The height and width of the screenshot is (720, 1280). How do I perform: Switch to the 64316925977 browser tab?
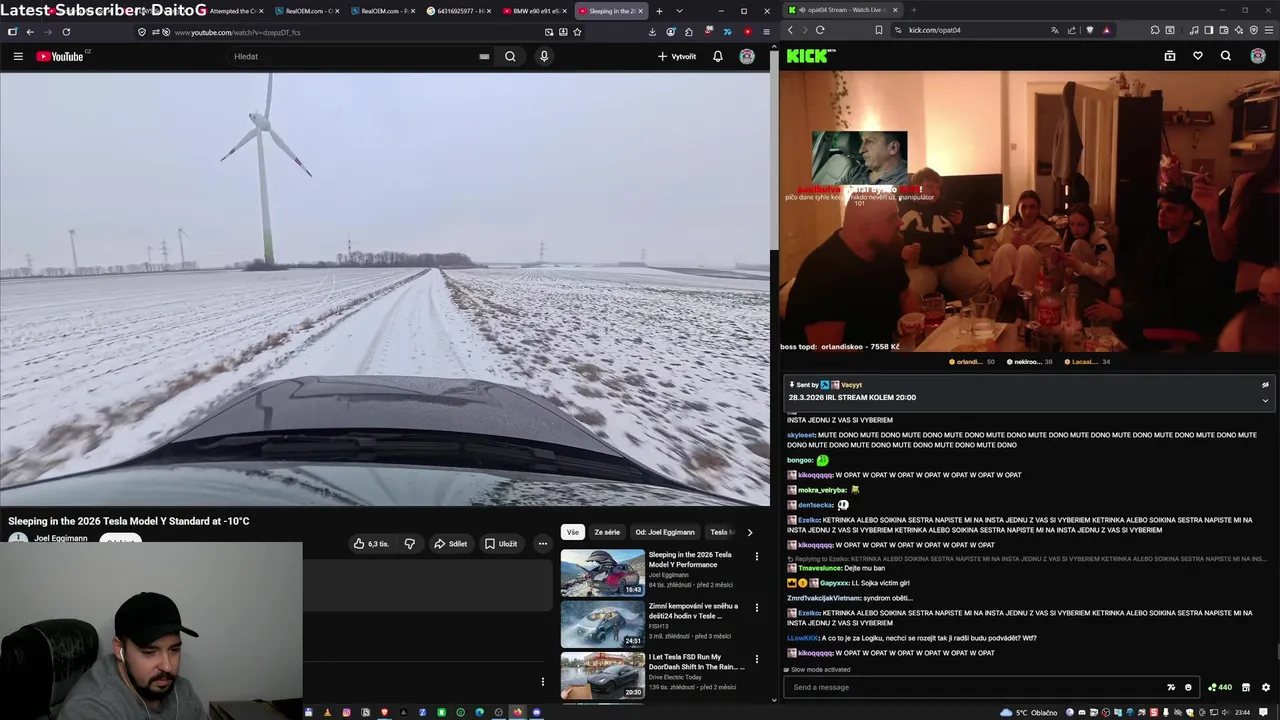pos(458,11)
